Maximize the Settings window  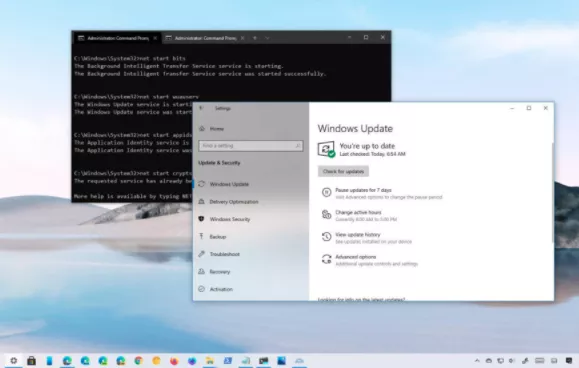pos(529,108)
